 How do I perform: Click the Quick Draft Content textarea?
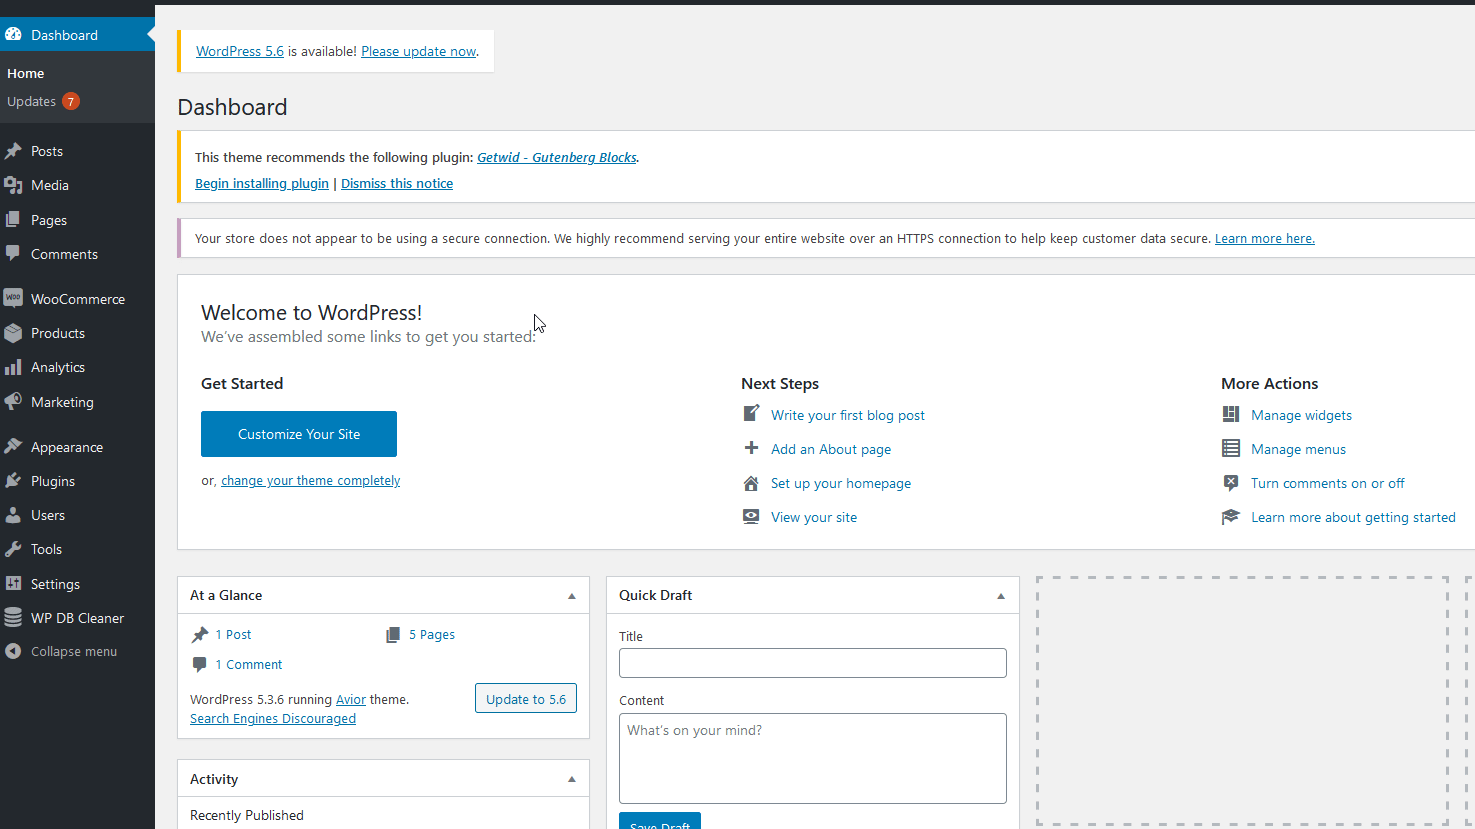click(813, 758)
